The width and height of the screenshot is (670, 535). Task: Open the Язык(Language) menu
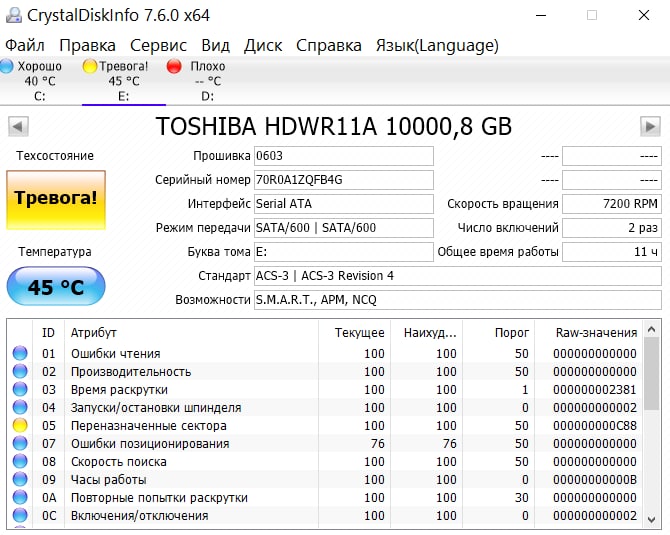(x=437, y=45)
